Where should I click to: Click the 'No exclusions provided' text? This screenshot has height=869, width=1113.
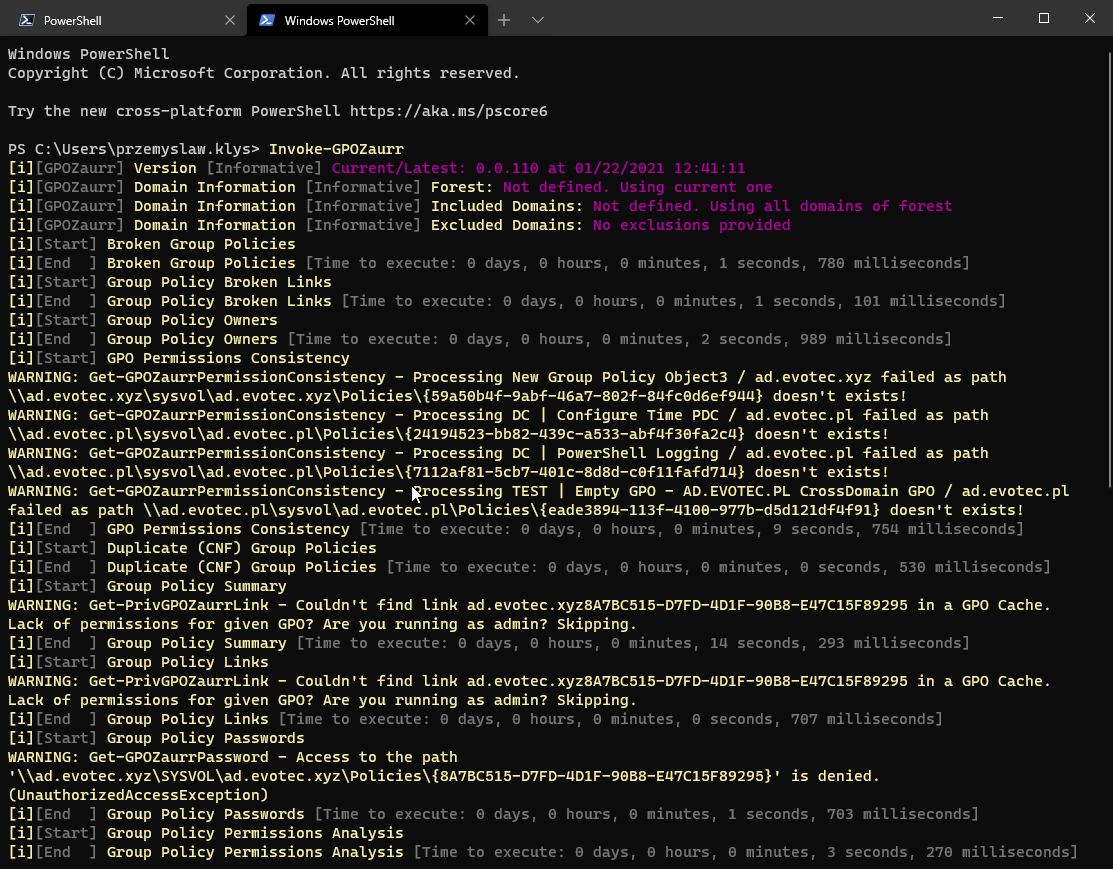pos(691,225)
